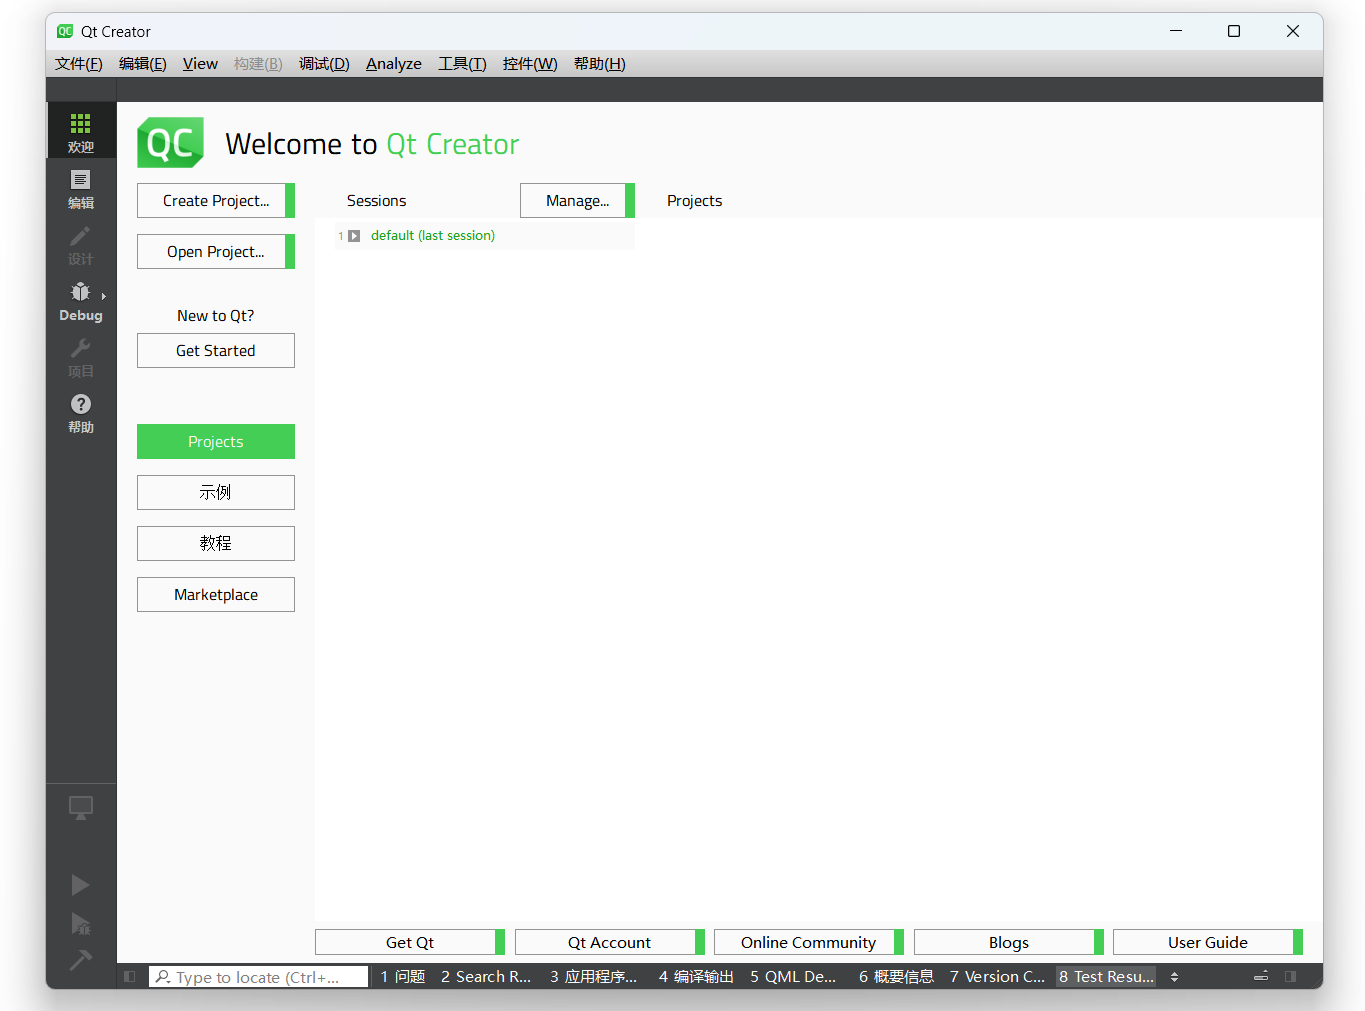The height and width of the screenshot is (1011, 1365).
Task: Open the Blogs button
Action: (1009, 942)
